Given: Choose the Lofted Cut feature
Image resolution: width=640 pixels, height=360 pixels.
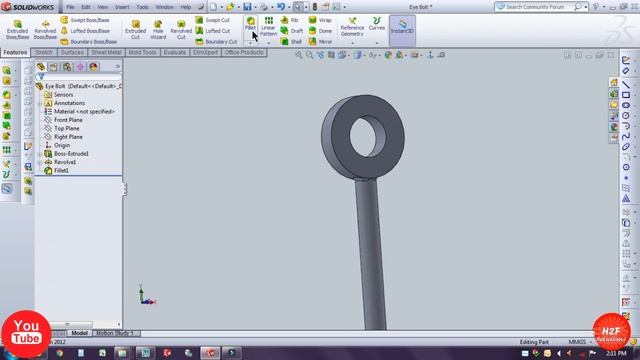Looking at the screenshot, I should pos(213,31).
